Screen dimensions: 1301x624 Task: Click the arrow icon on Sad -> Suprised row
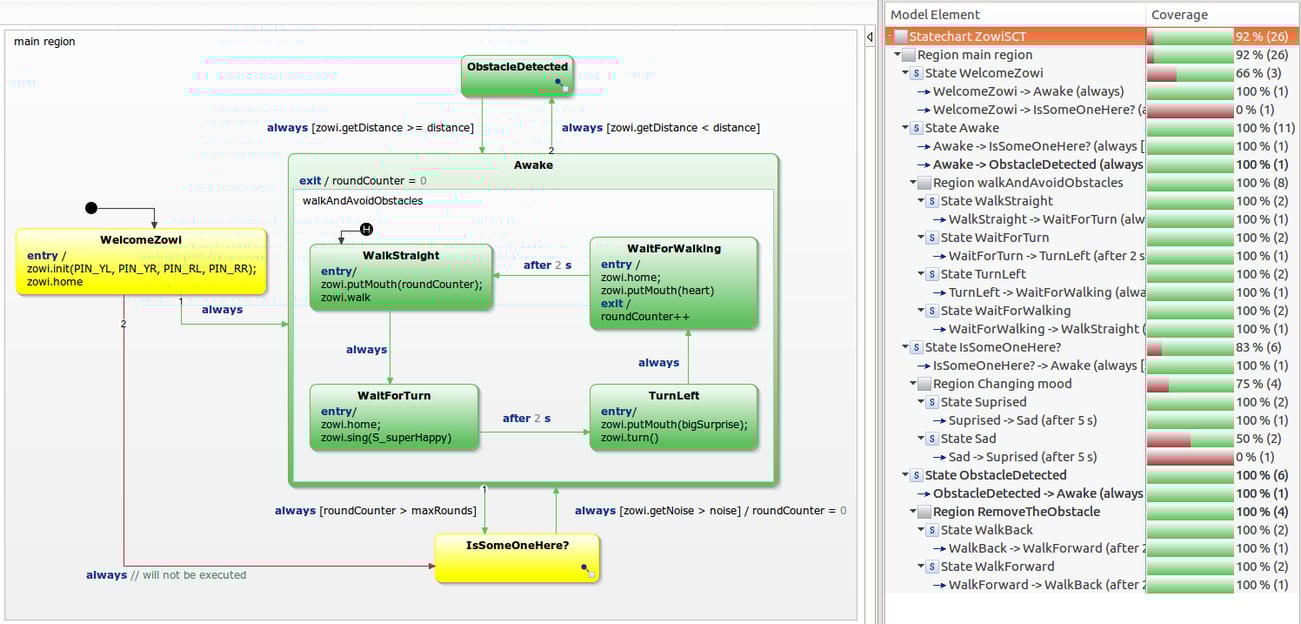click(940, 456)
